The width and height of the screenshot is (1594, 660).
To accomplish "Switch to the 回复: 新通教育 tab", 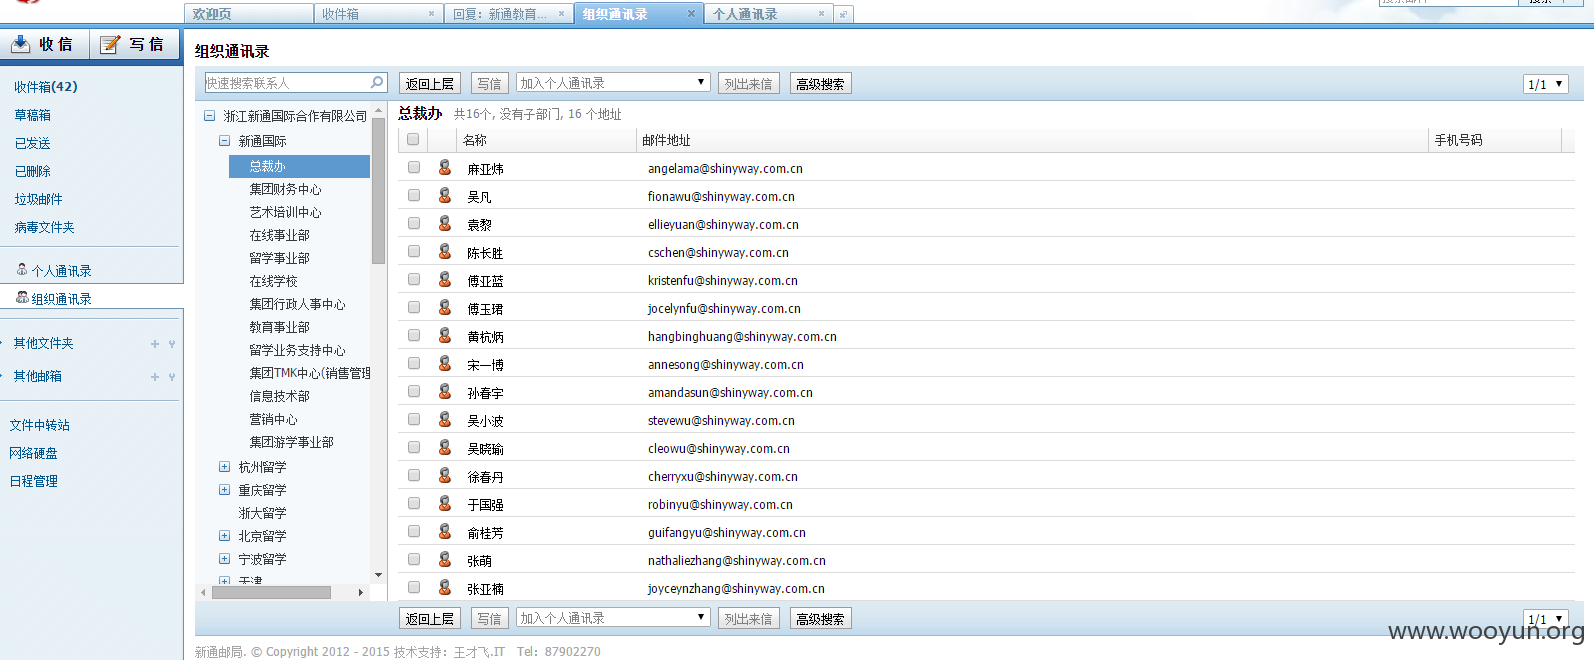I will coord(508,14).
